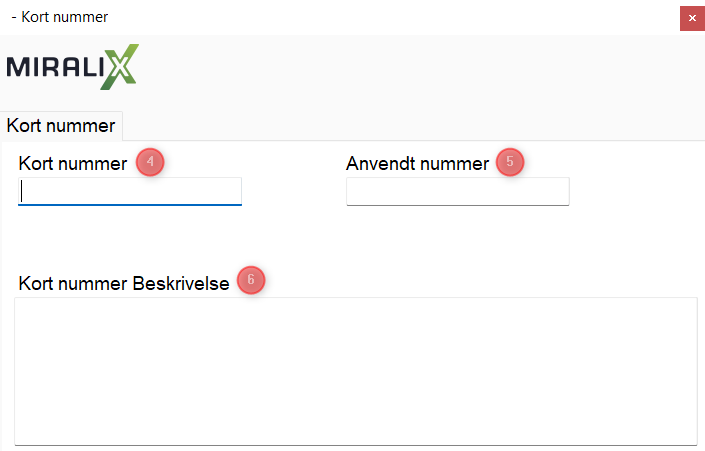This screenshot has height=451, width=705.
Task: Click the Anvendt nummer label text
Action: [x=417, y=163]
